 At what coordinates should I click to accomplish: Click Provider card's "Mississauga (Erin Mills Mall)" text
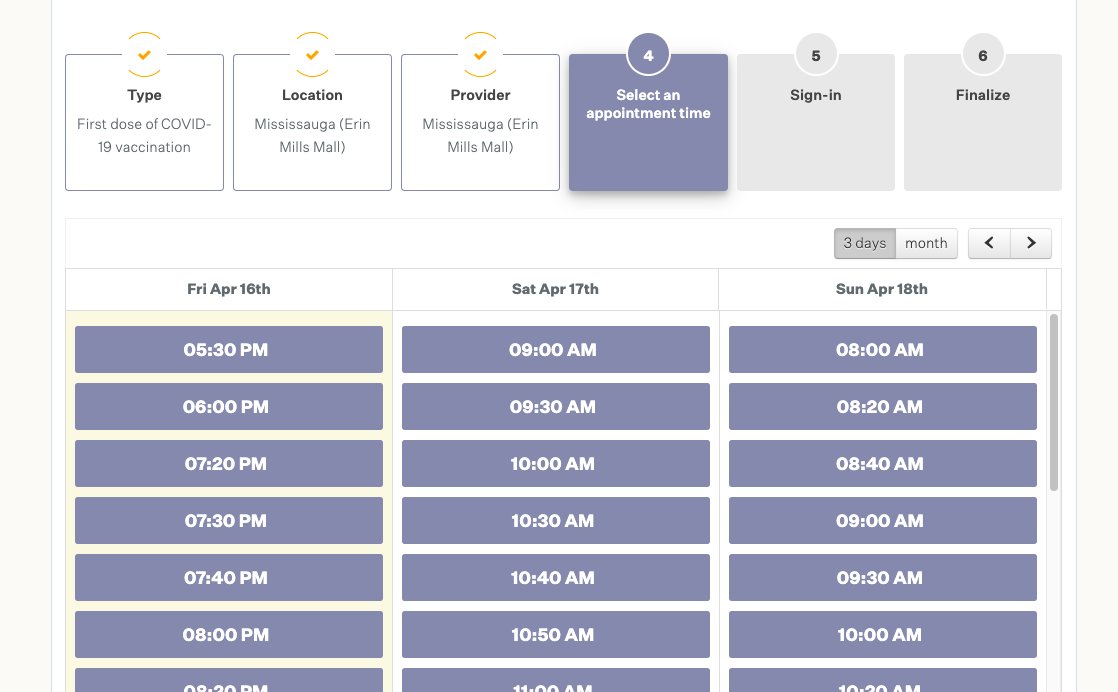coord(481,135)
